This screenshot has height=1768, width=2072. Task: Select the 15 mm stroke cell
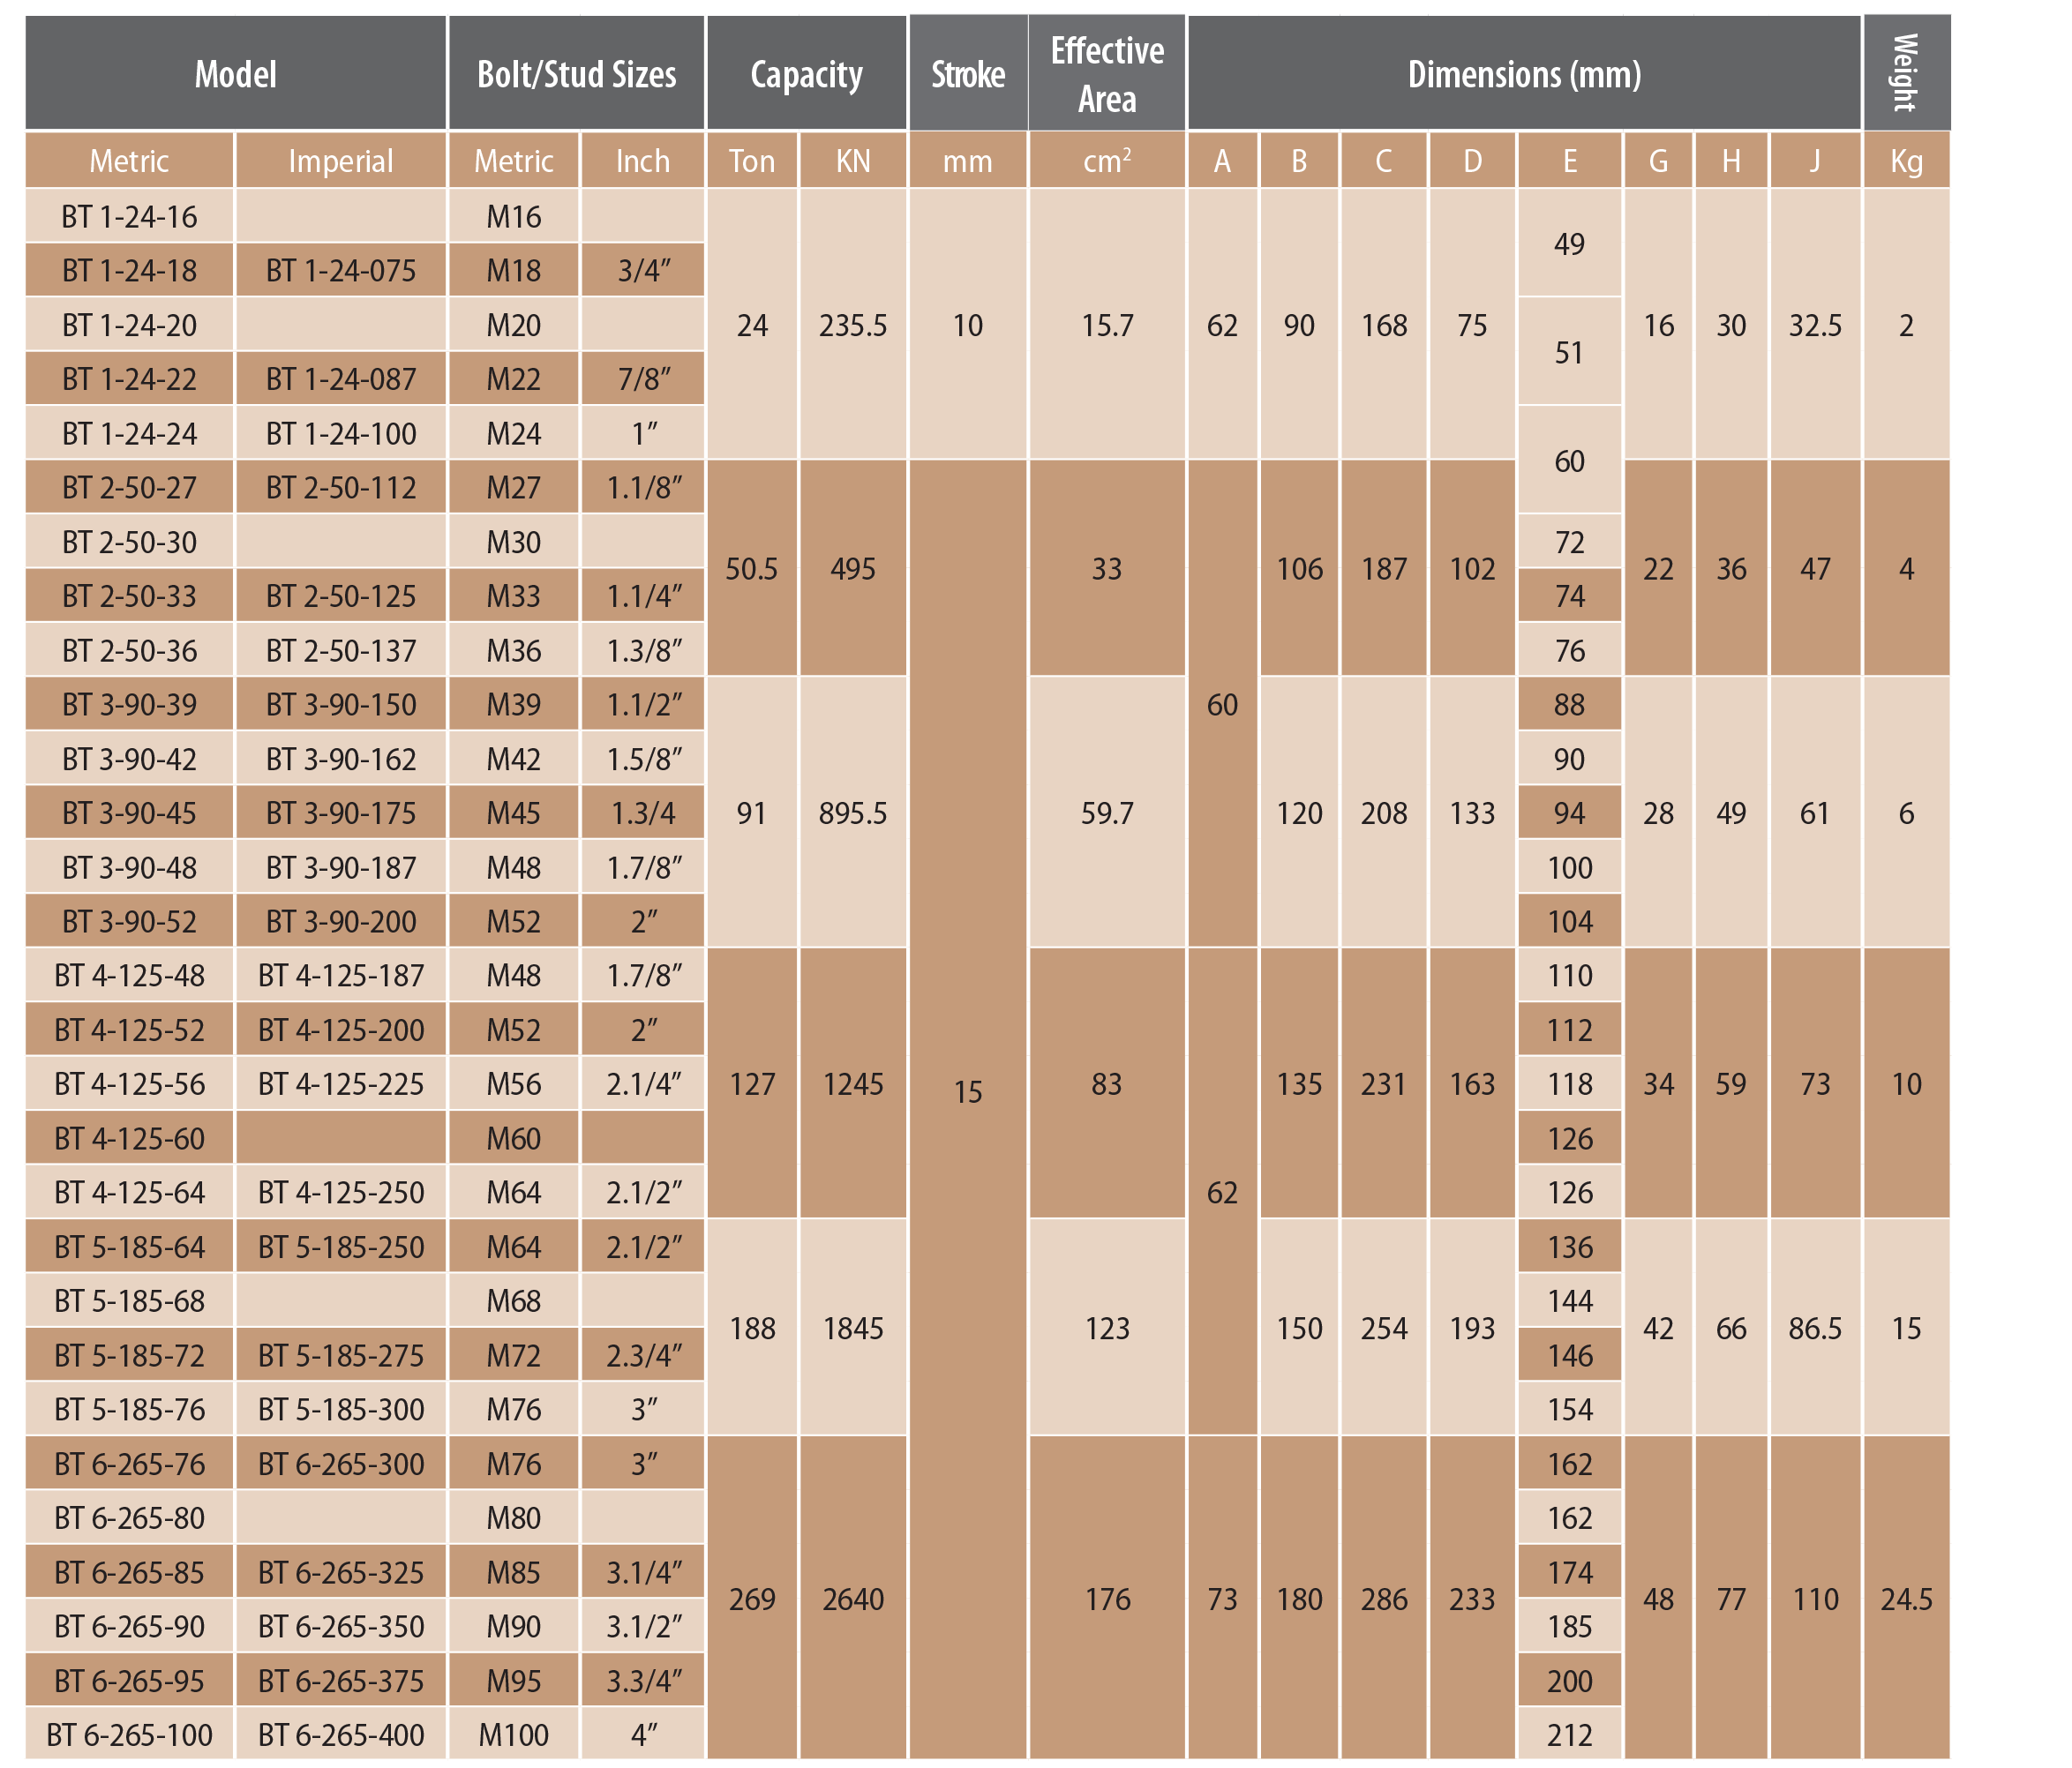point(967,1091)
